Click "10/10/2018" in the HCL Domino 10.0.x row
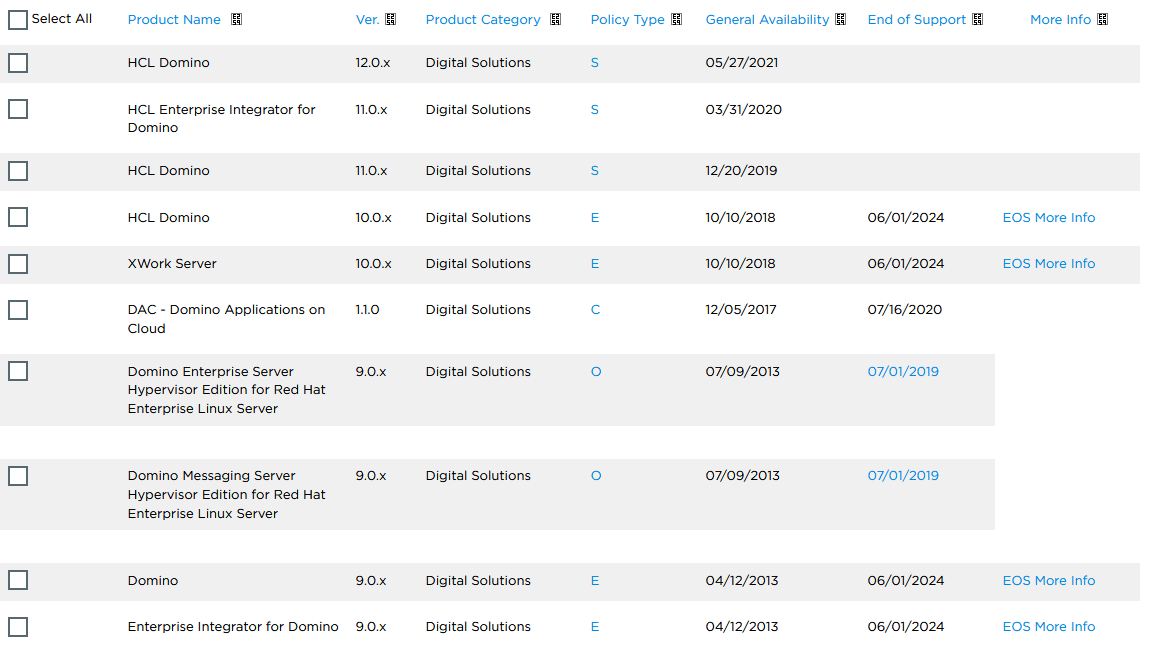Screen dimensions: 1154x657 [x=740, y=218]
